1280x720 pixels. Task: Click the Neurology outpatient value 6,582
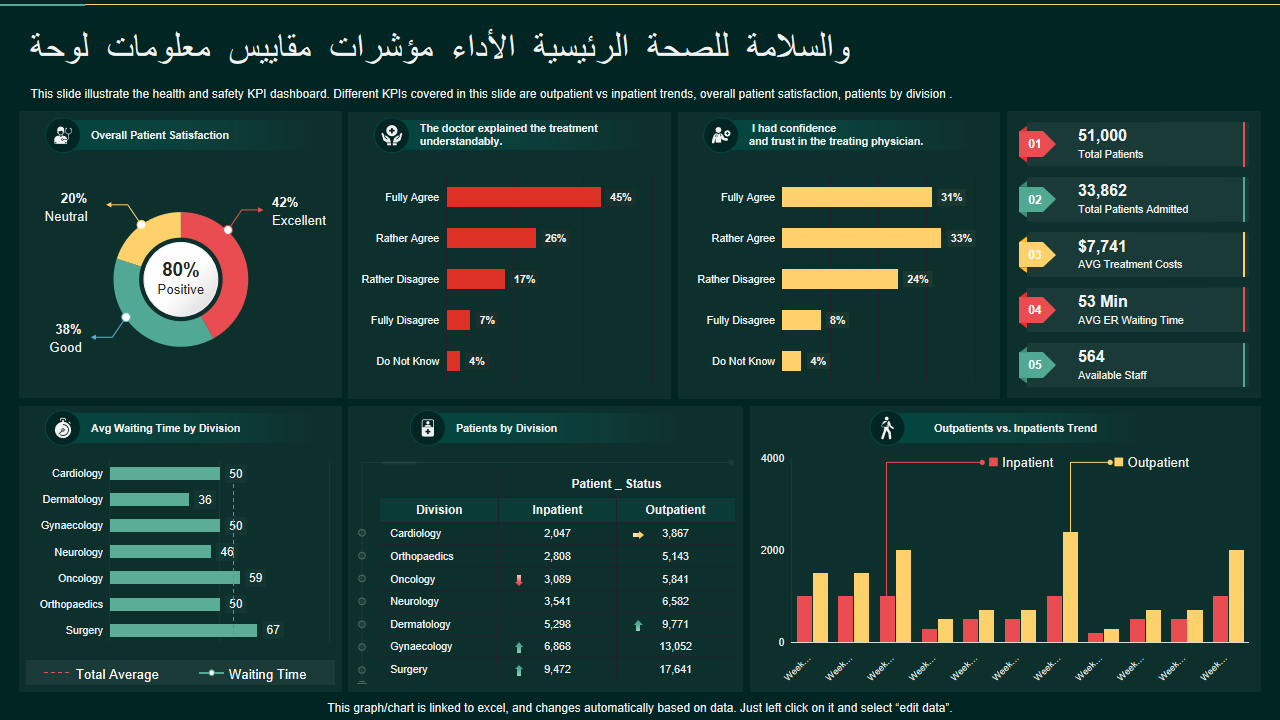click(675, 602)
